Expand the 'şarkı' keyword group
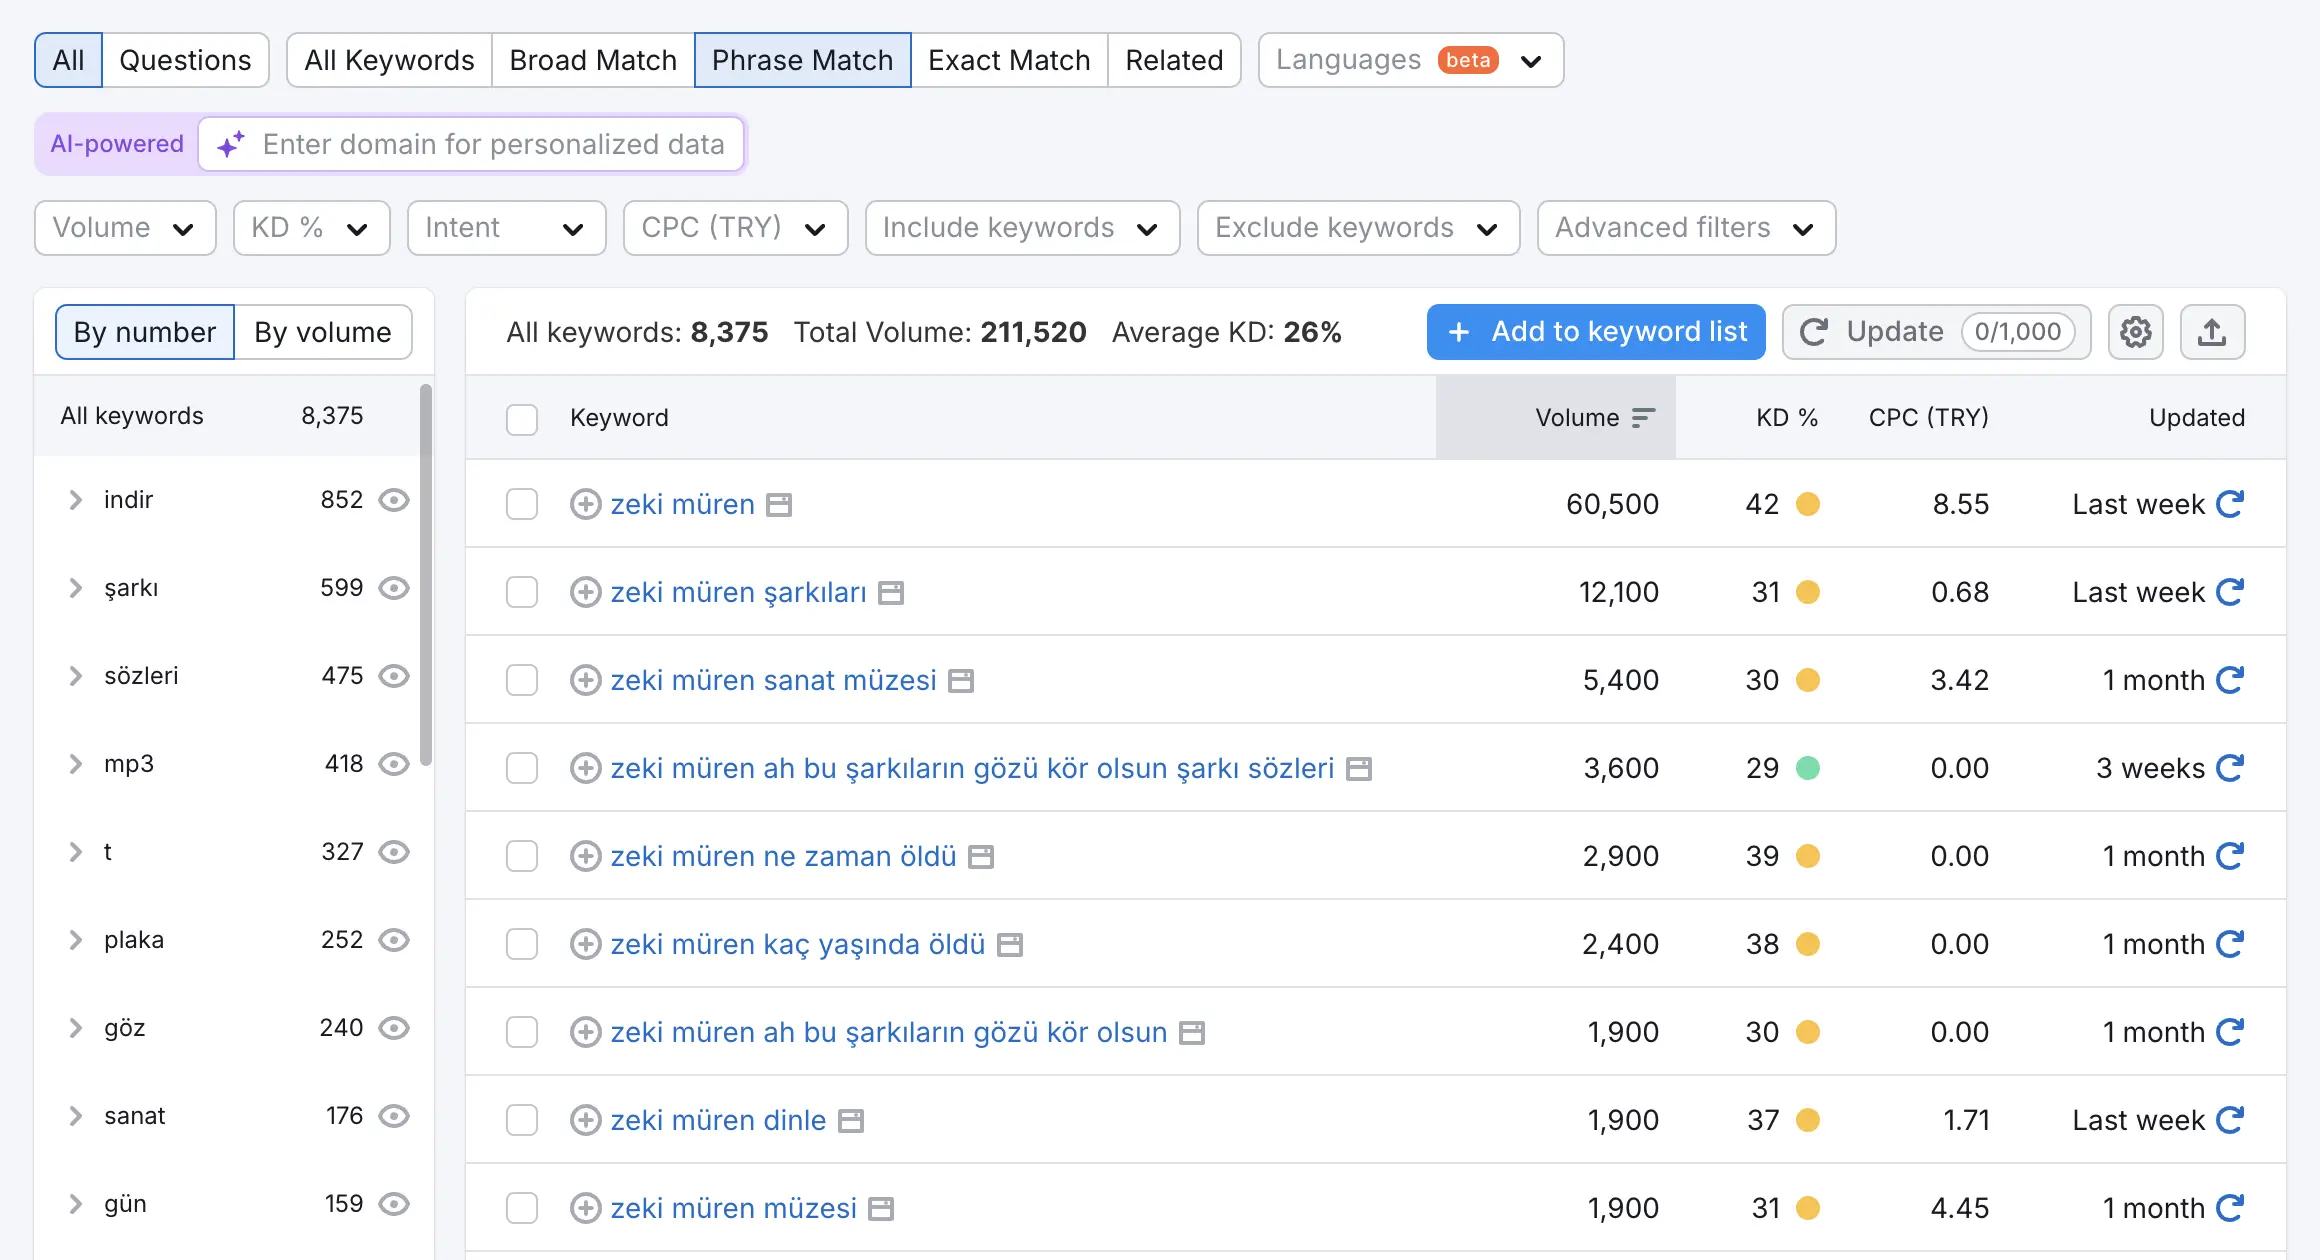Viewport: 2320px width, 1260px height. click(75, 588)
